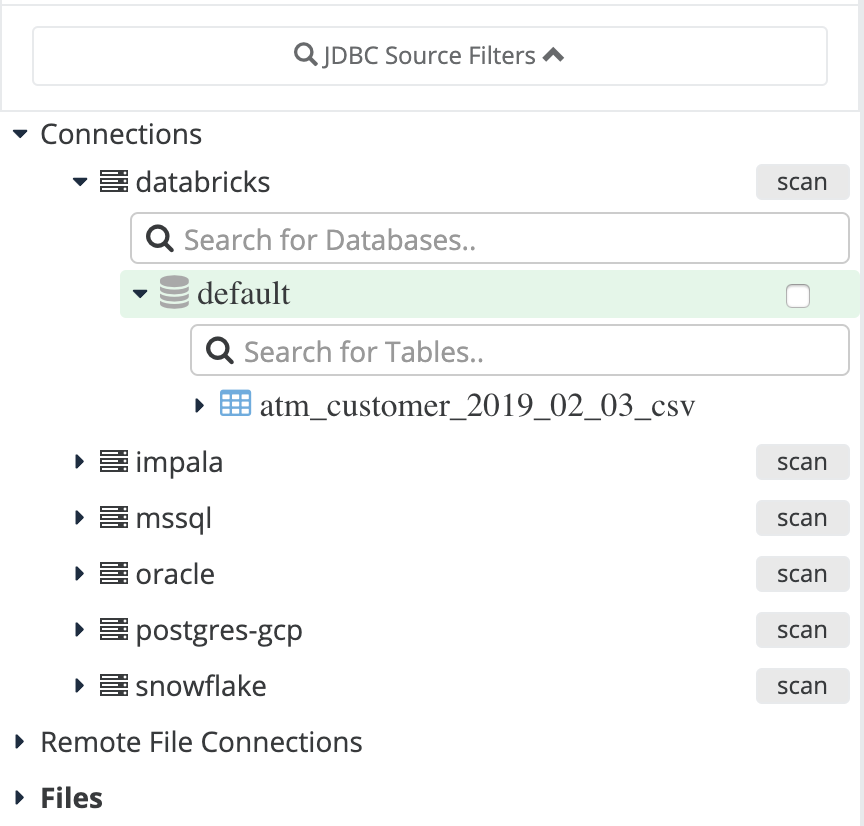Viewport: 864px width, 826px height.
Task: Focus the Search for Tables field
Action: [520, 350]
